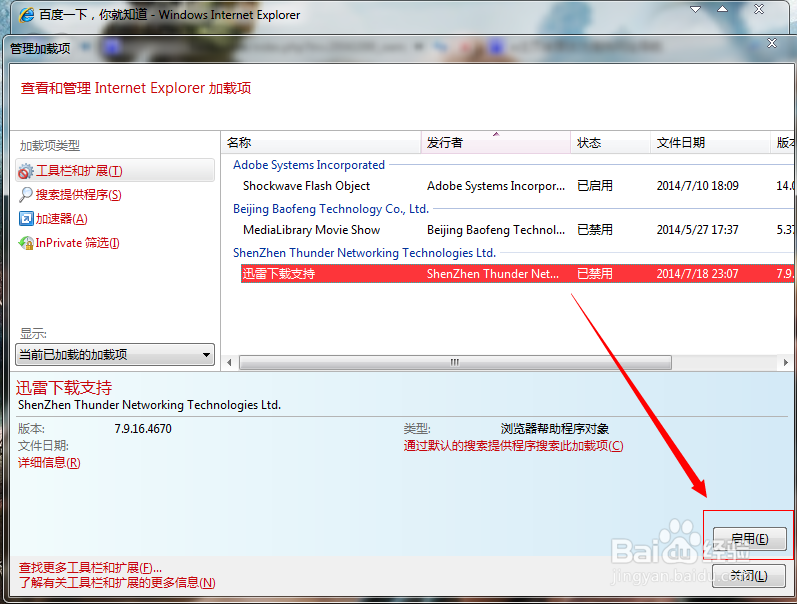Image resolution: width=797 pixels, height=604 pixels.
Task: Click 了解有关工具栏和扩展的更多信息 link
Action: point(117,583)
